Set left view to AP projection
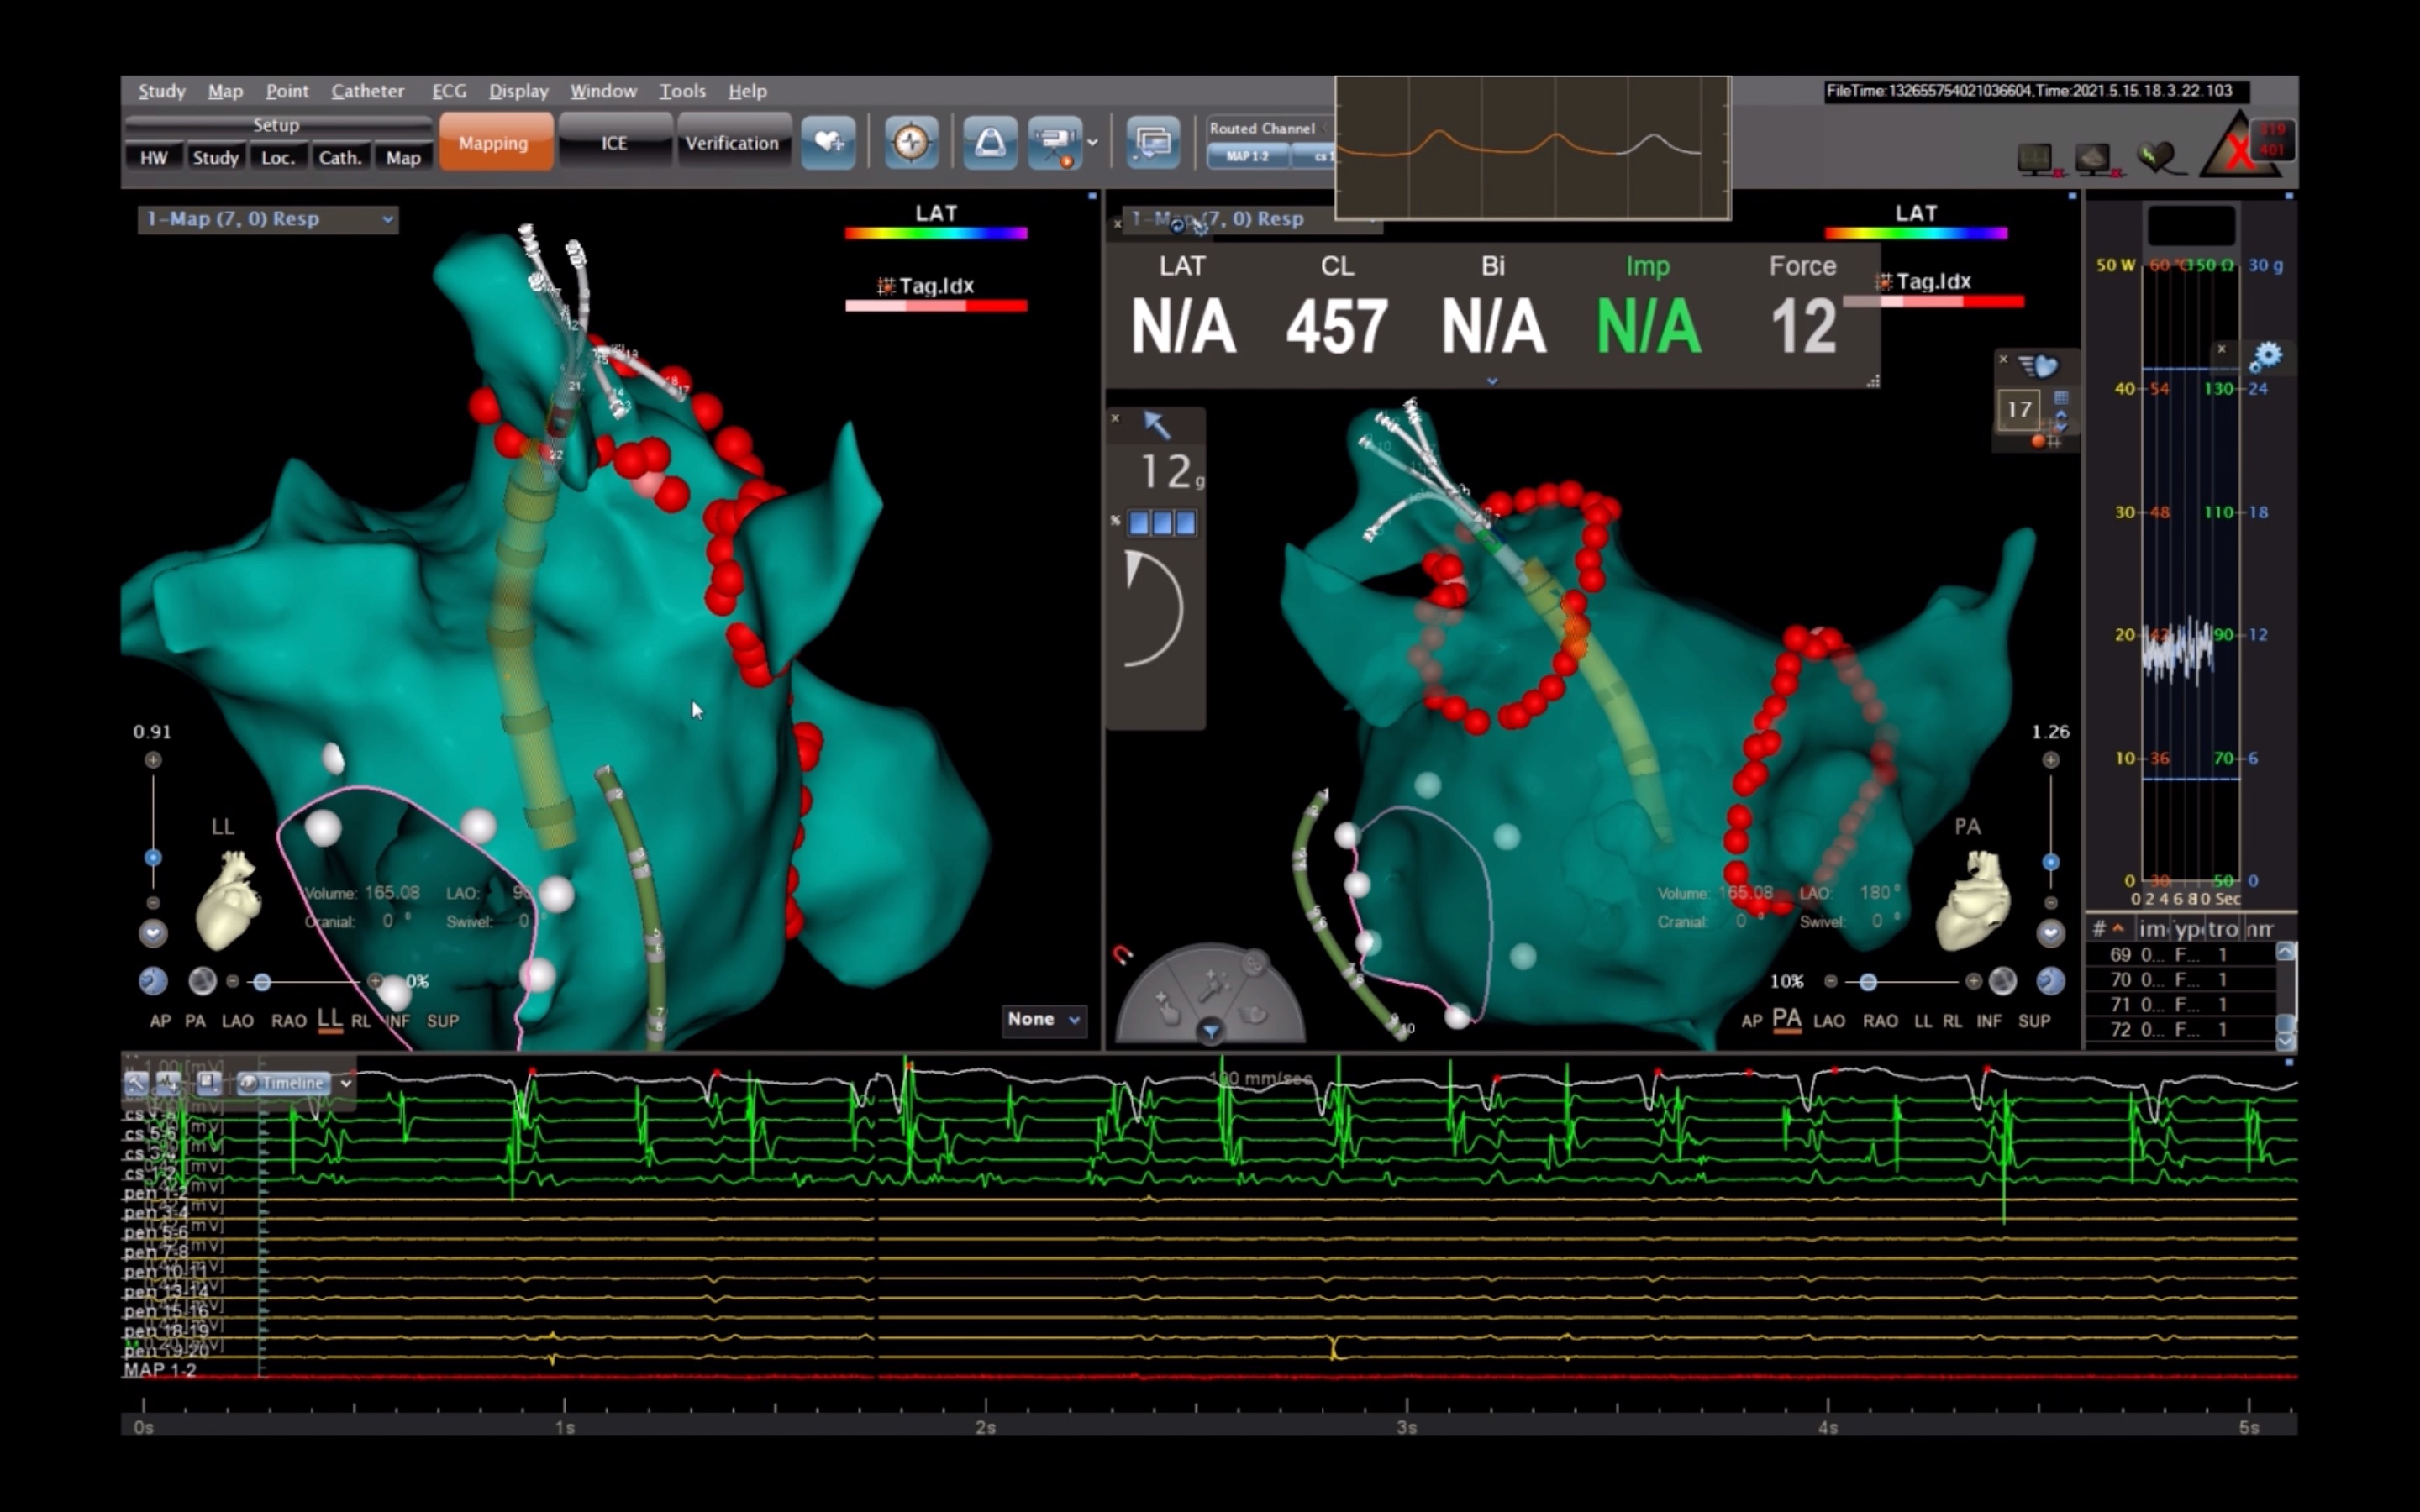Image resolution: width=2420 pixels, height=1512 pixels. [x=160, y=1021]
